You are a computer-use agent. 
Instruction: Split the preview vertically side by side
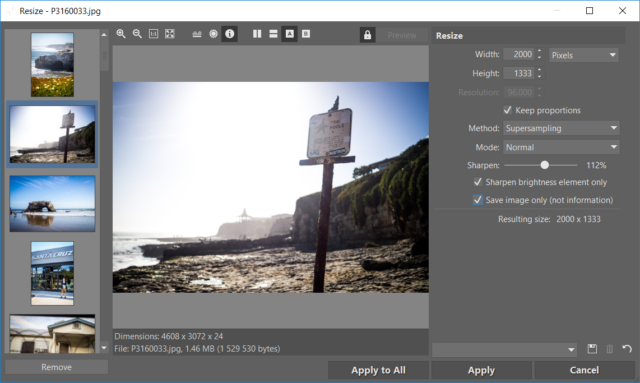pyautogui.click(x=257, y=34)
